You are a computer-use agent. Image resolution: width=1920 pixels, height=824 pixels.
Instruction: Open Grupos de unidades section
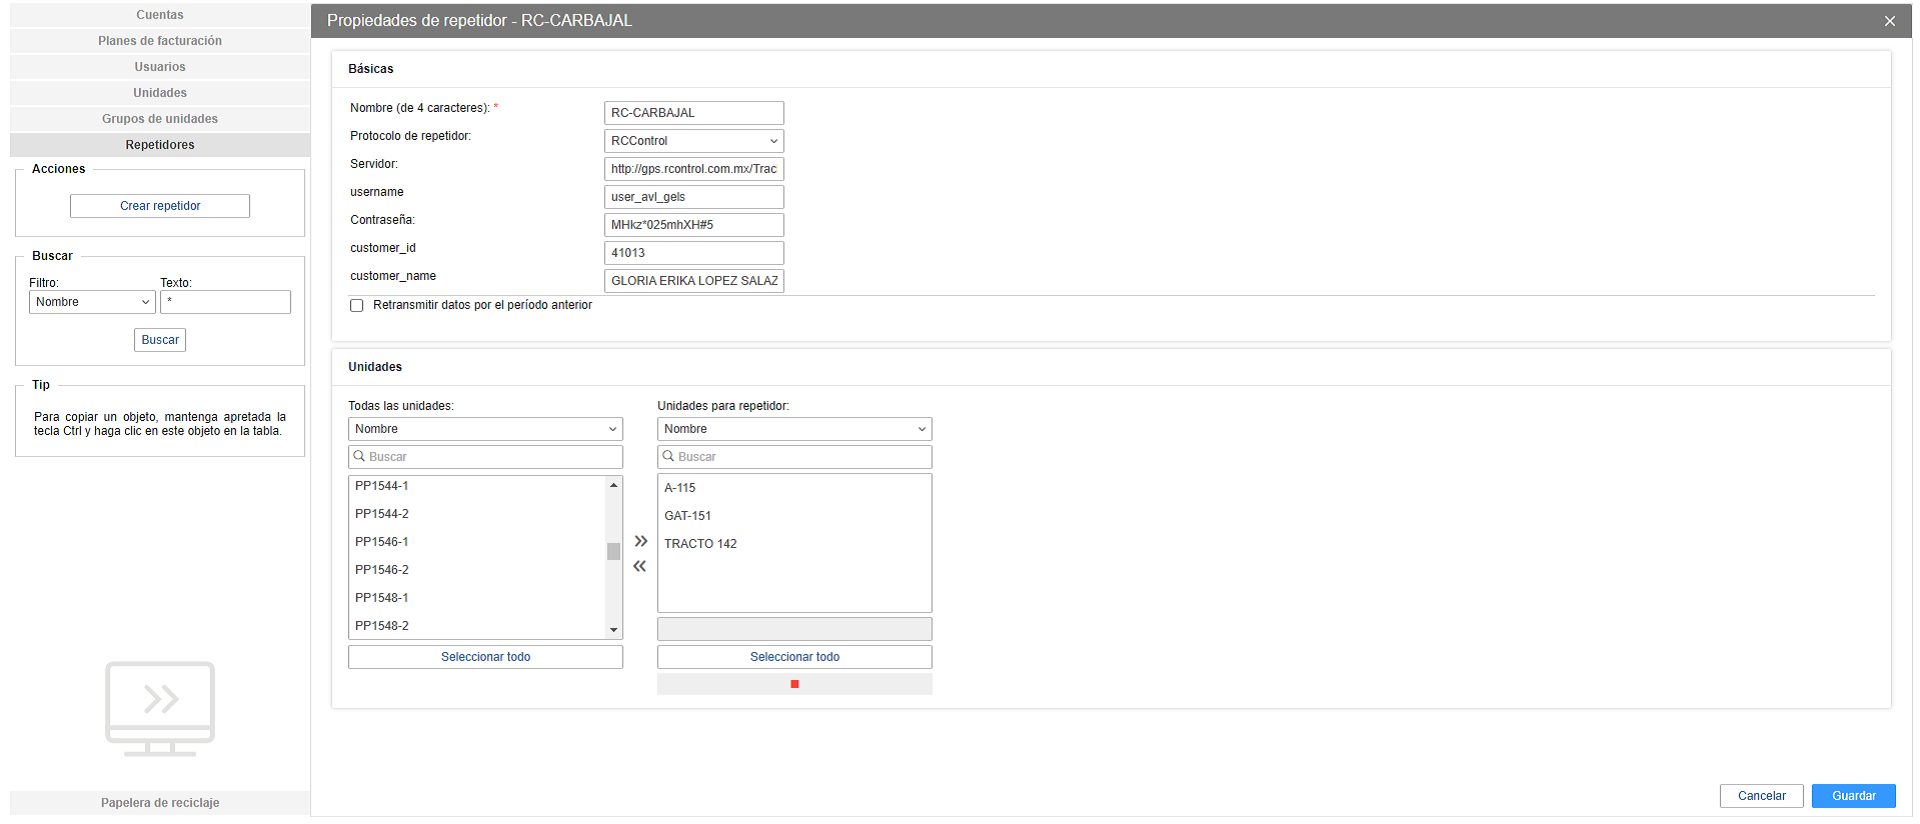click(x=160, y=119)
